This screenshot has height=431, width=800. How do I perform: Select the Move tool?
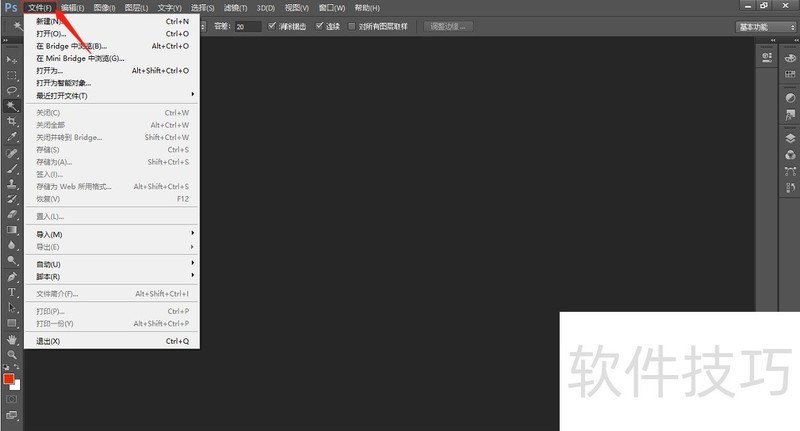tap(12, 60)
